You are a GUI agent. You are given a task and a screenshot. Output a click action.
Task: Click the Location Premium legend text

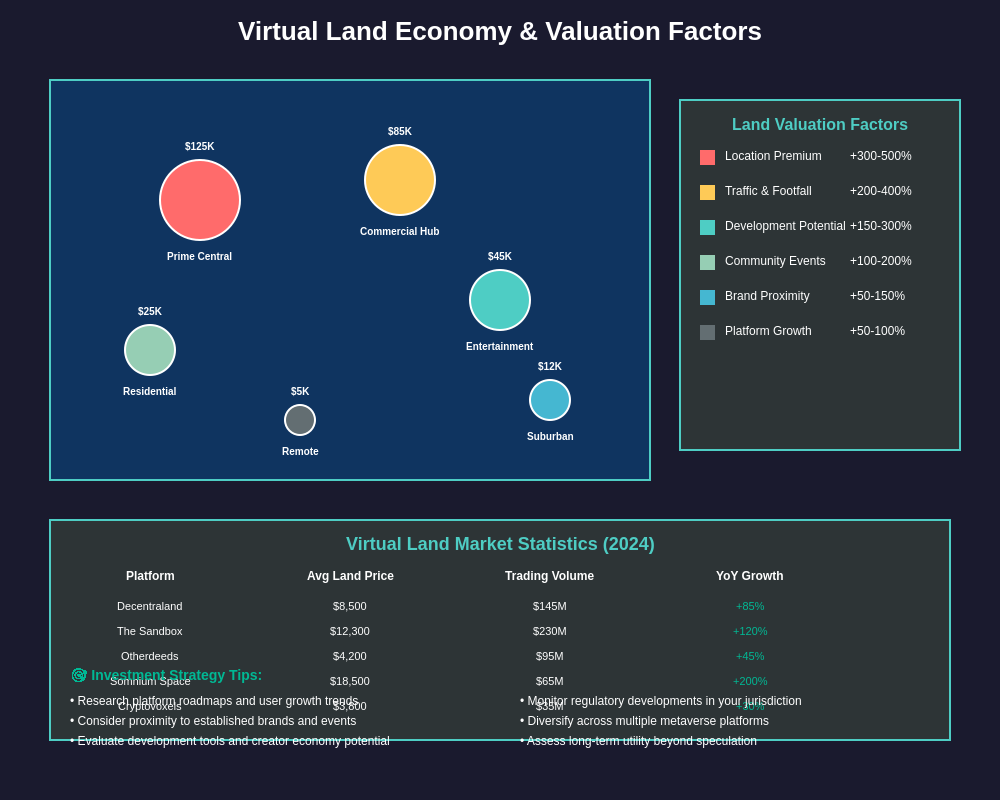773,156
